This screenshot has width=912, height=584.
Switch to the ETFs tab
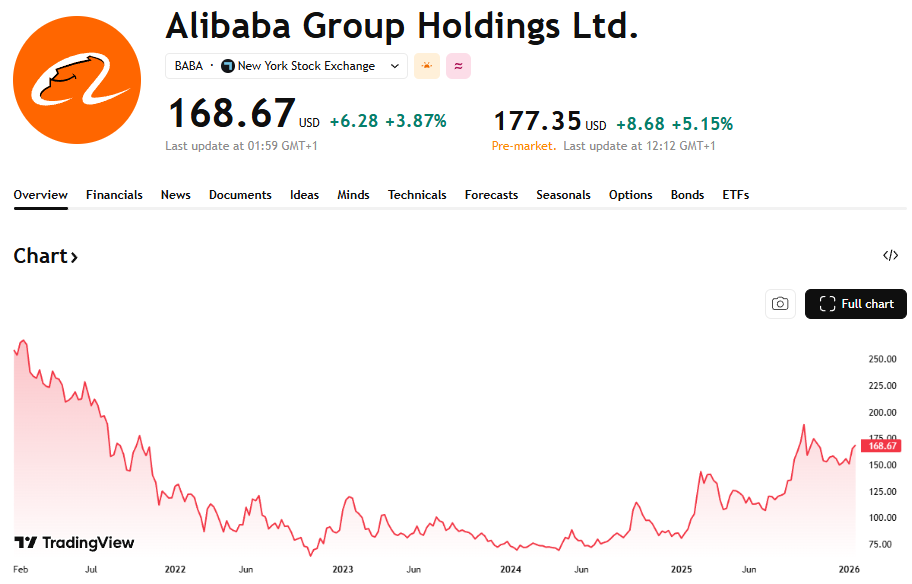[x=736, y=195]
